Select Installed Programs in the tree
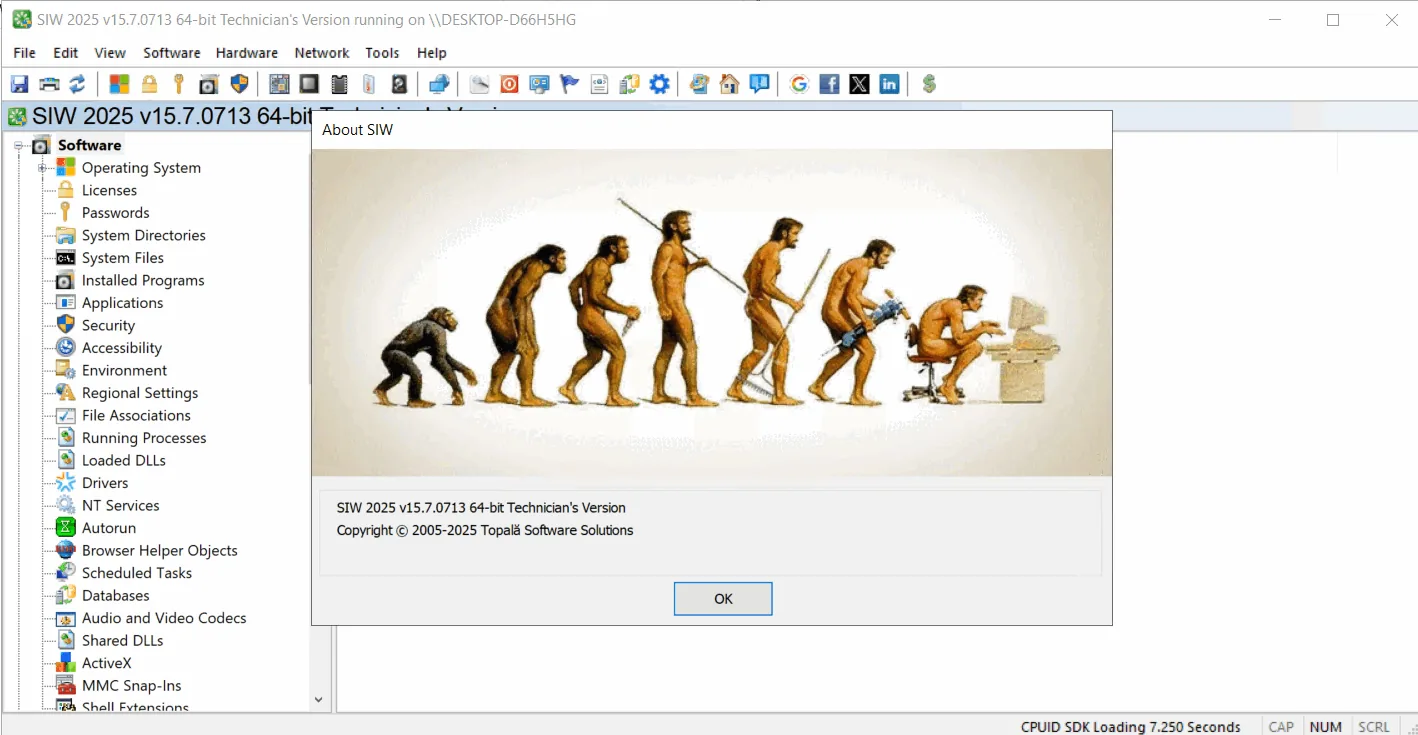 point(143,281)
